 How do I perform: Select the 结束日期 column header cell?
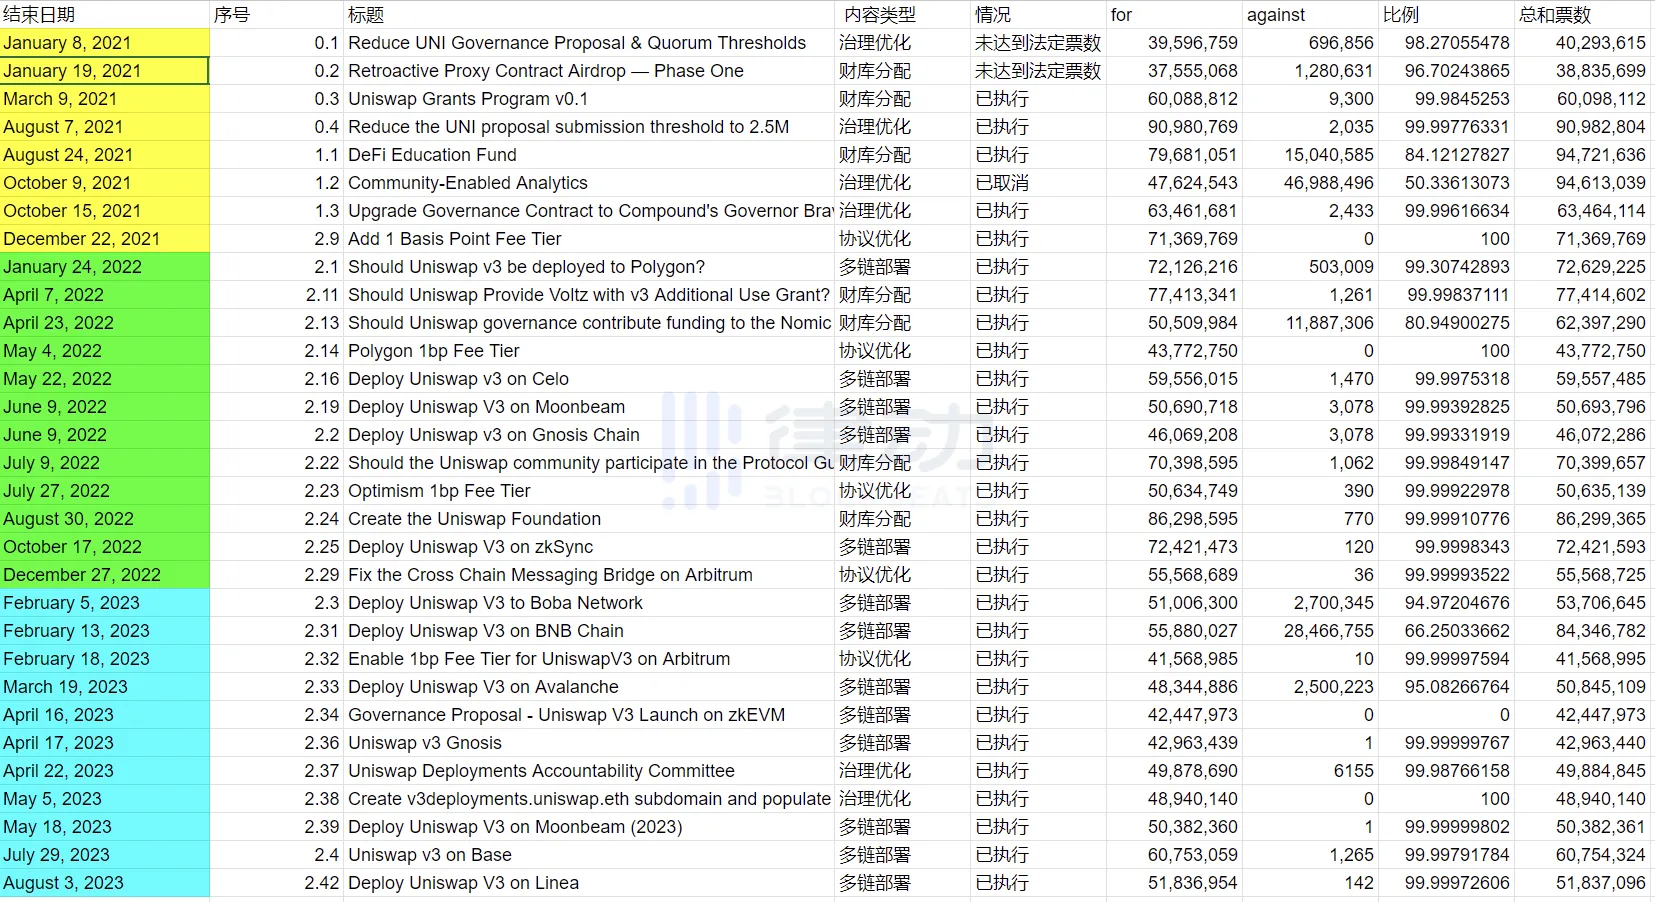point(104,15)
